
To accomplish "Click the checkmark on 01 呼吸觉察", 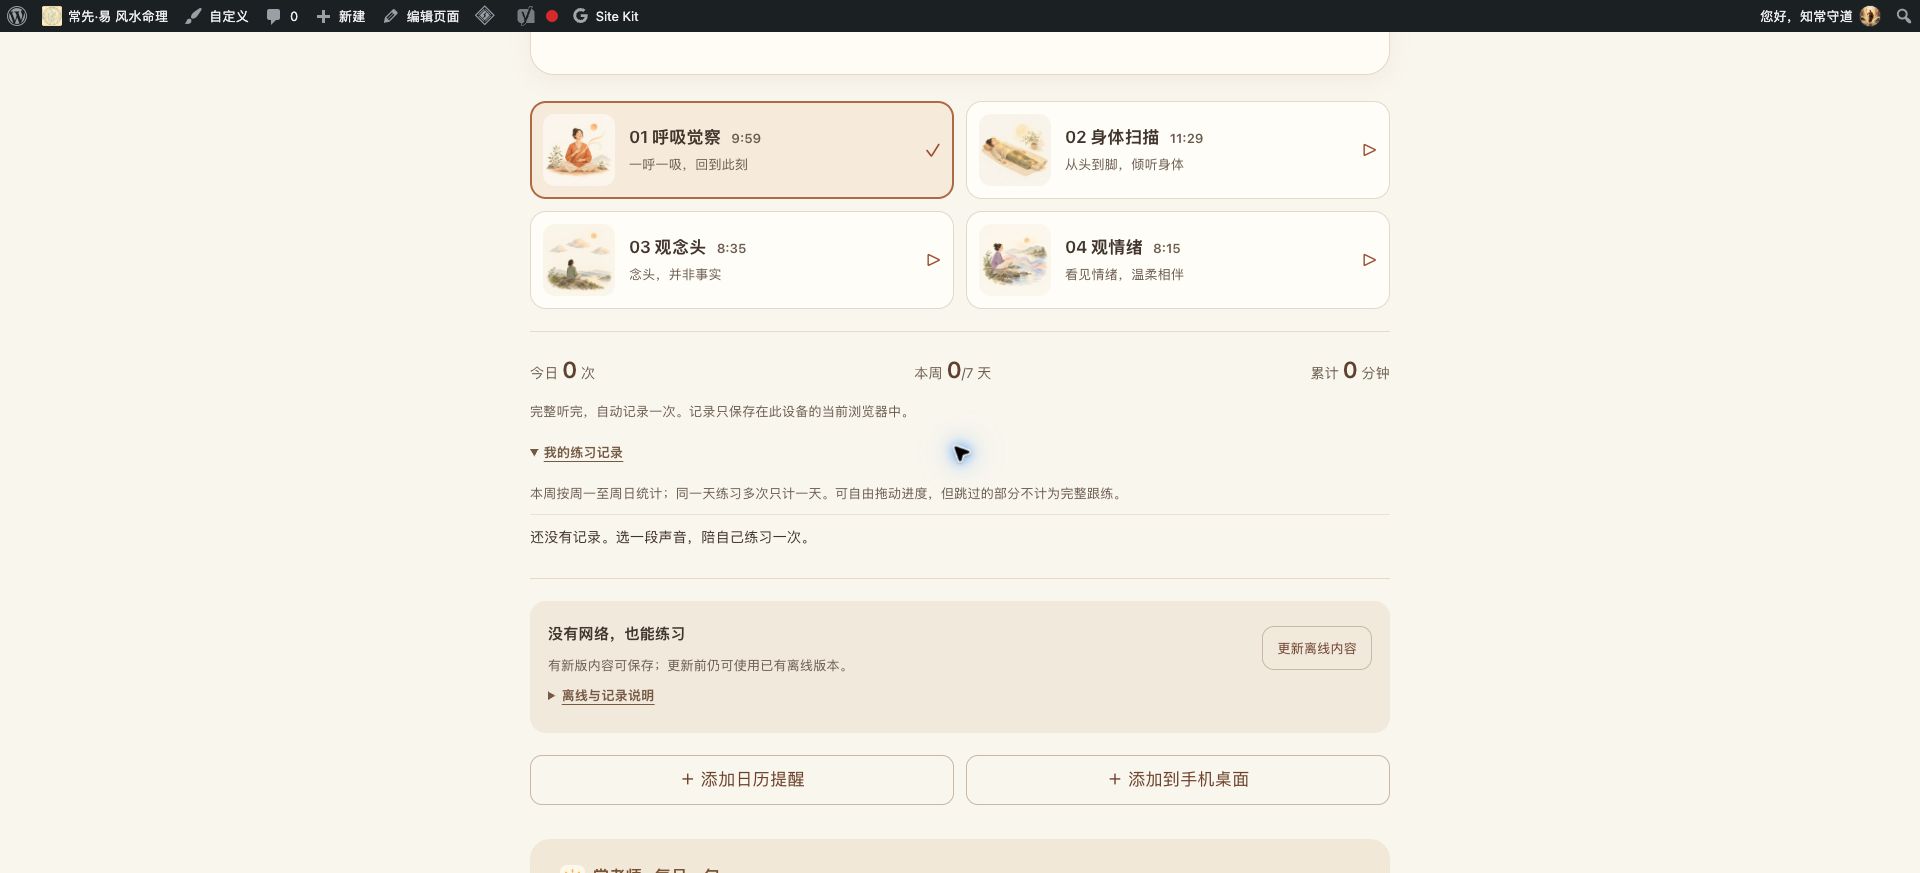I will (932, 150).
